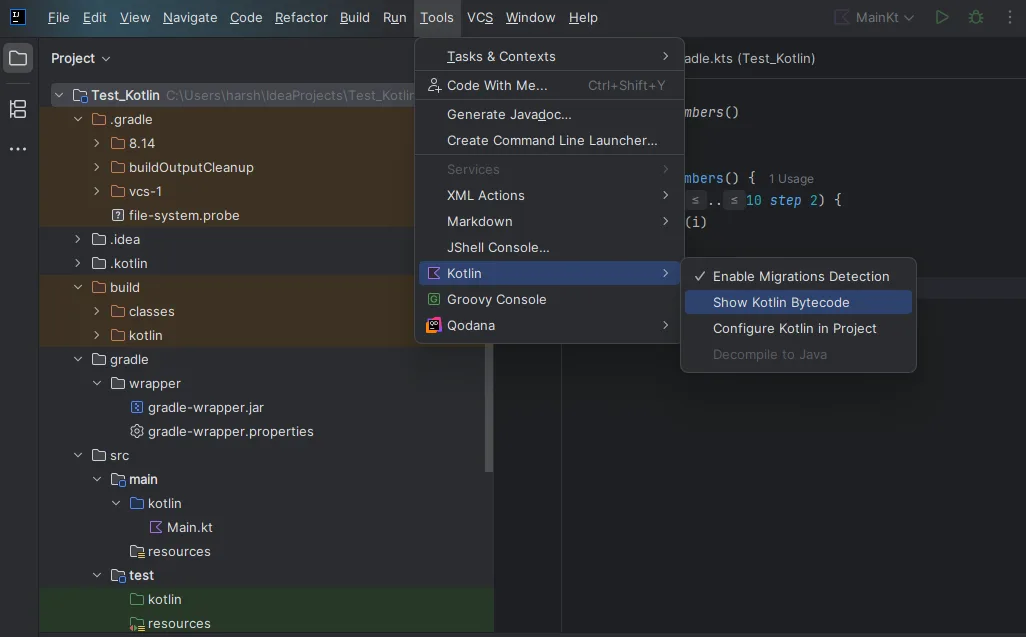This screenshot has width=1026, height=637.
Task: Expand the 8.14 folder chevron
Action: 97,143
